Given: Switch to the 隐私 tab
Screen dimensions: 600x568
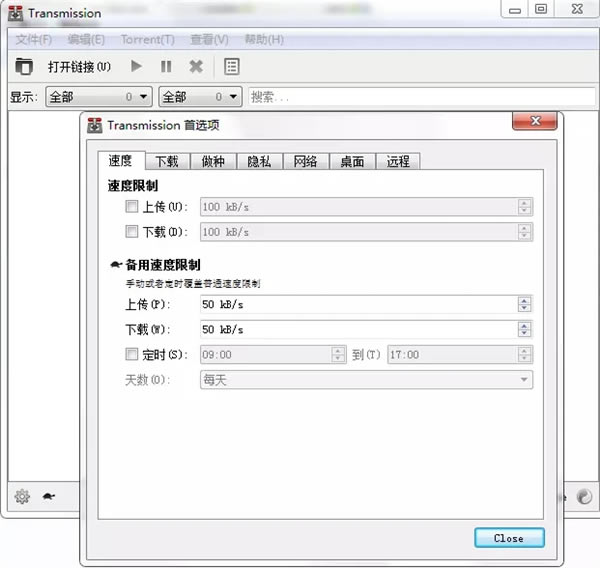Looking at the screenshot, I should 259,162.
